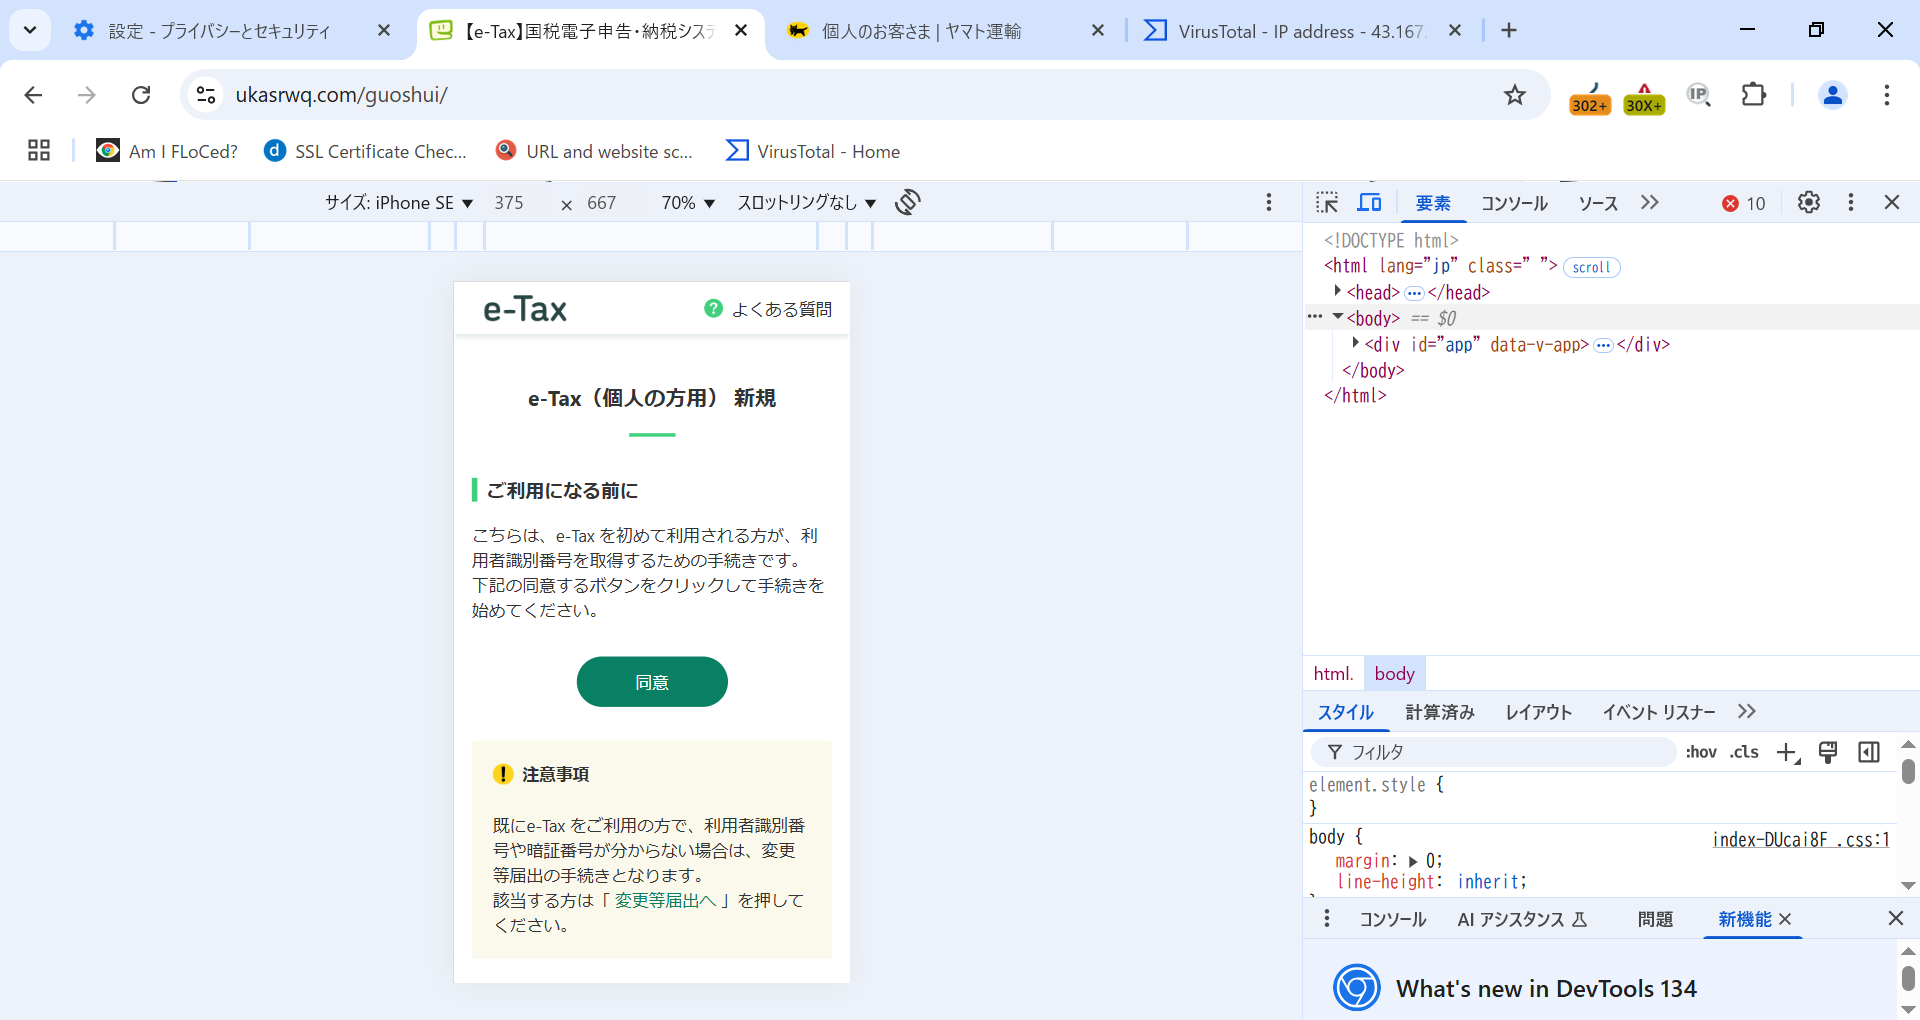The height and width of the screenshot is (1020, 1920).
Task: Open the drawer three-dot menu
Action: (x=1327, y=918)
